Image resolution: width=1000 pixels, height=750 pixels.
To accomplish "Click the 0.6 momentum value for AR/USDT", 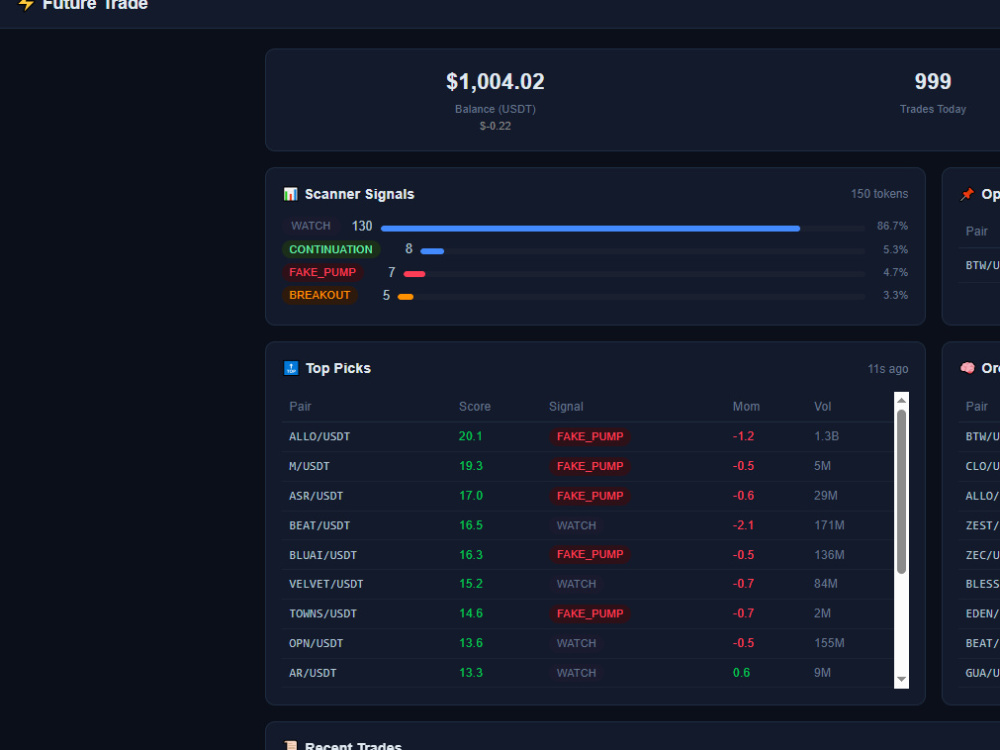I will 741,673.
